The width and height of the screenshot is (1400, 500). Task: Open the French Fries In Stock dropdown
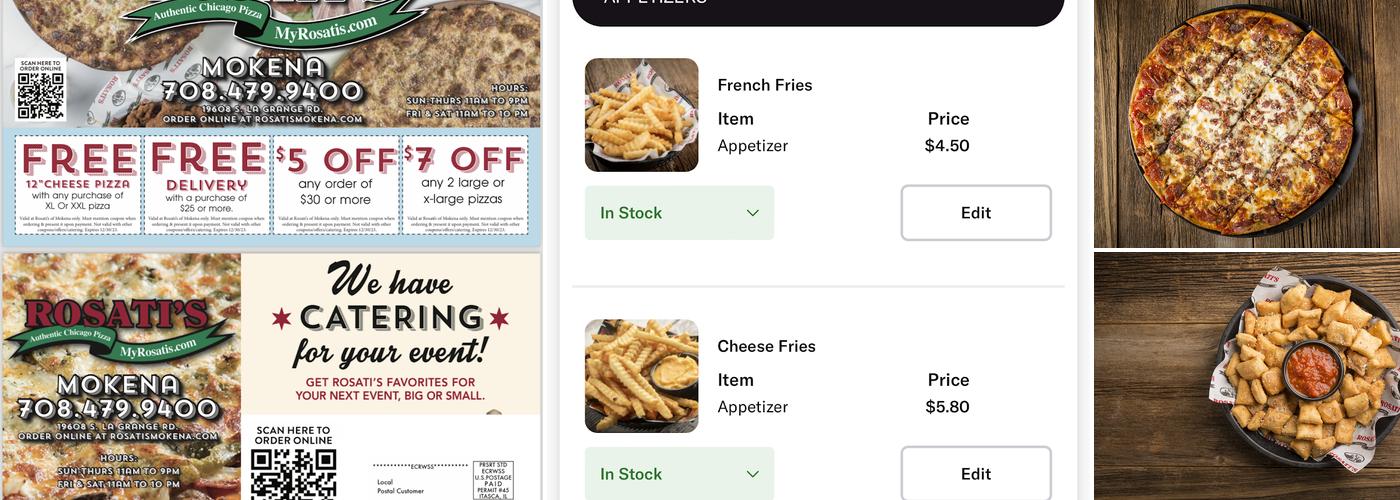(x=679, y=213)
